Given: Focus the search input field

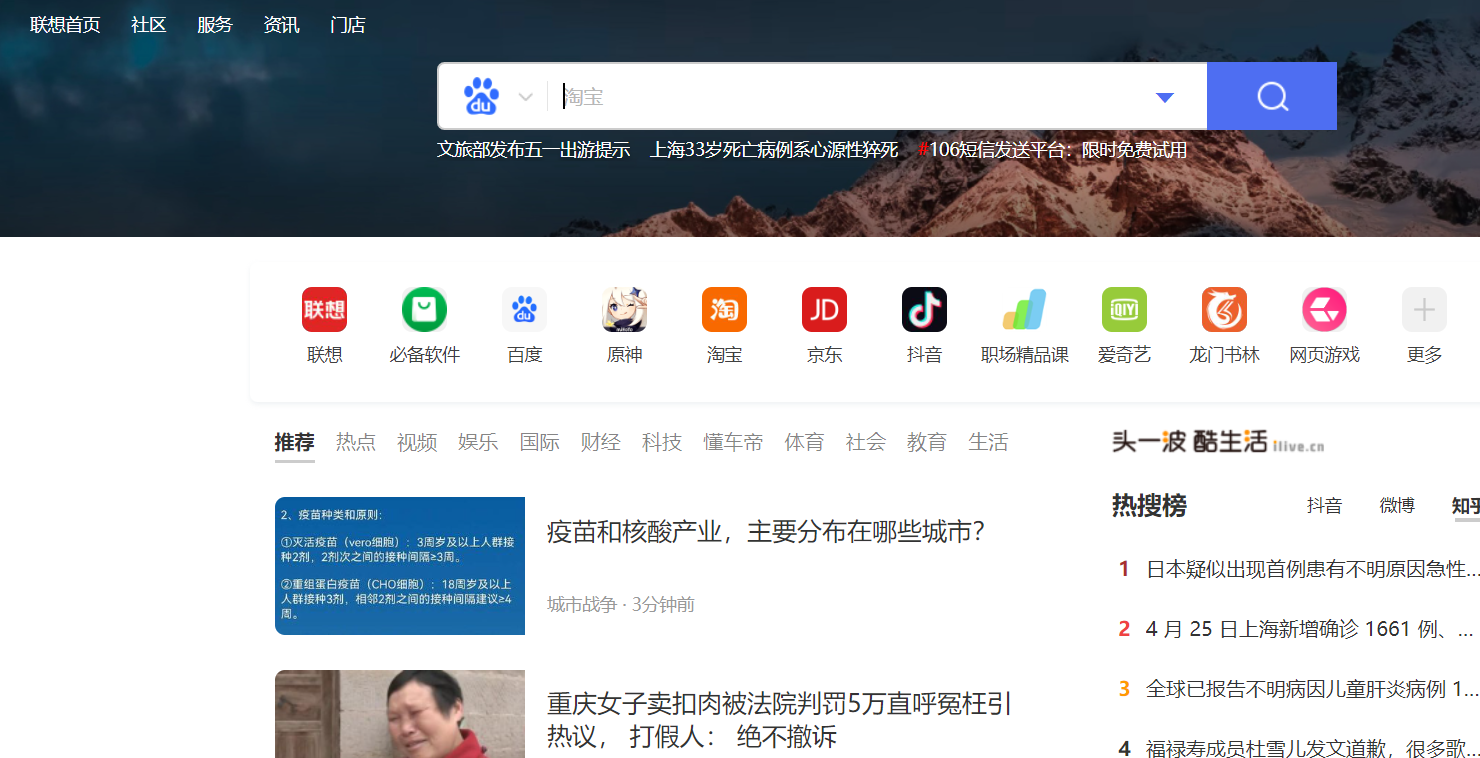Looking at the screenshot, I should (x=850, y=96).
